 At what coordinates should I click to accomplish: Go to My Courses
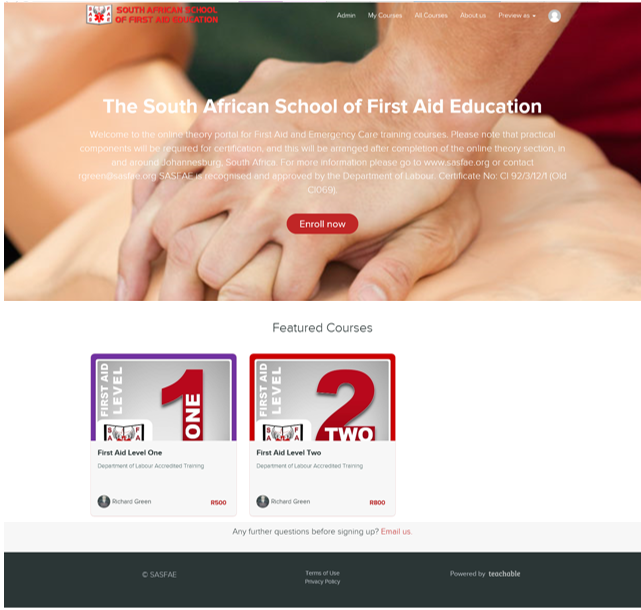click(x=385, y=16)
